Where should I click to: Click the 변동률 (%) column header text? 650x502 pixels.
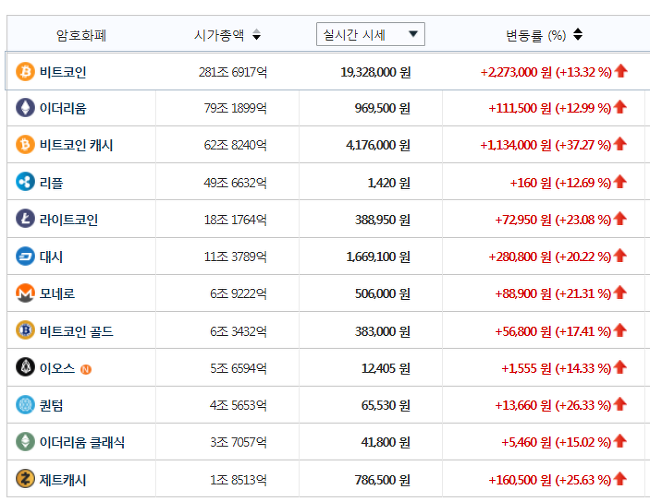click(x=536, y=35)
